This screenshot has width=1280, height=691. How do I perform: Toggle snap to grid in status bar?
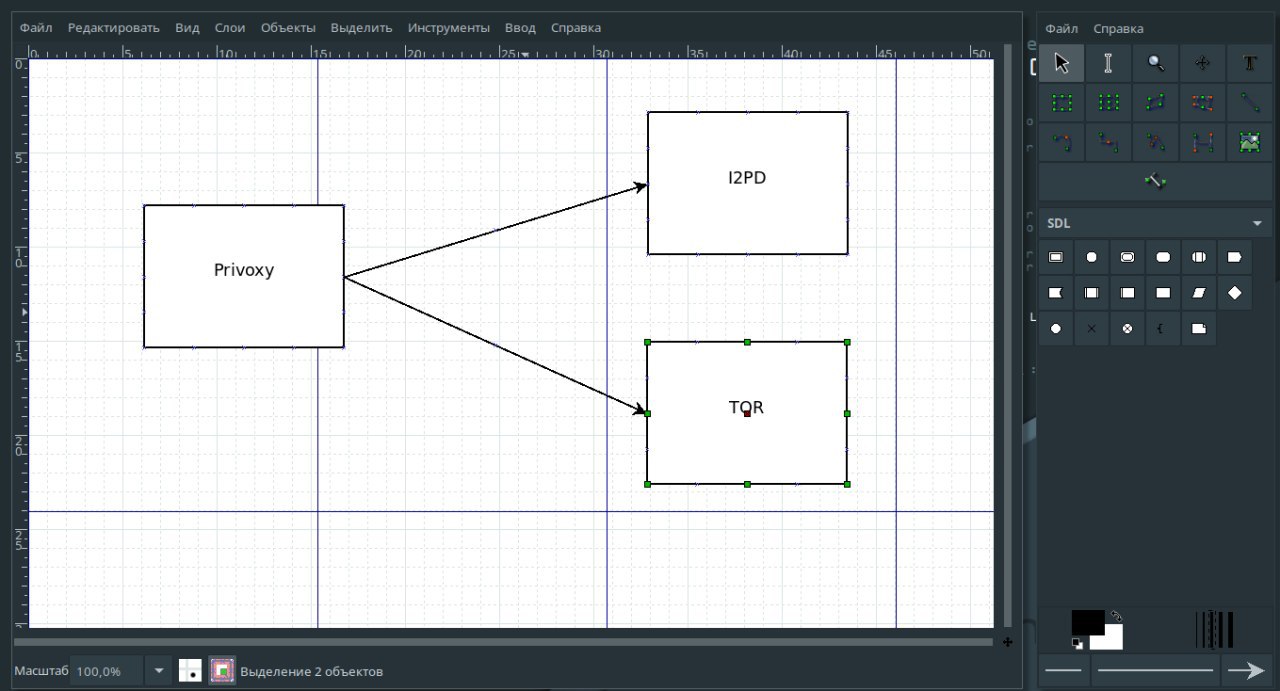(190, 671)
